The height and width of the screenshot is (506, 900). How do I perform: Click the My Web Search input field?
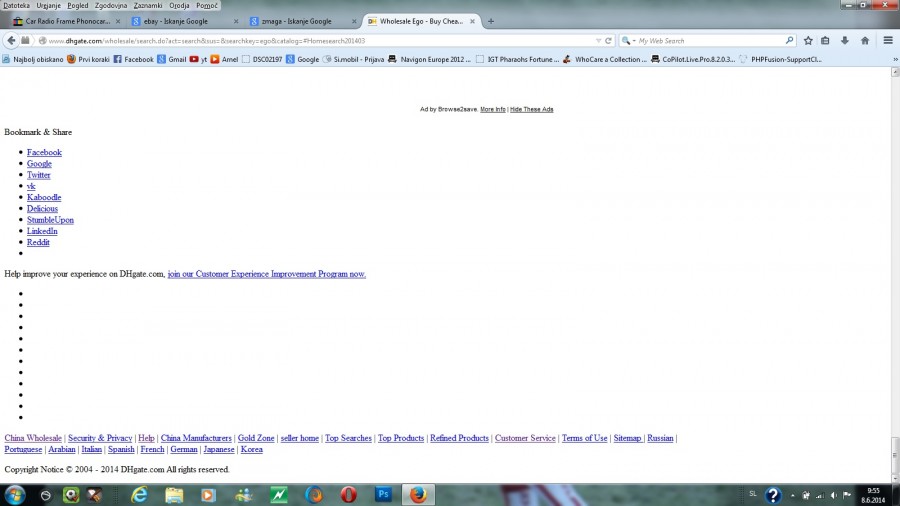point(710,41)
